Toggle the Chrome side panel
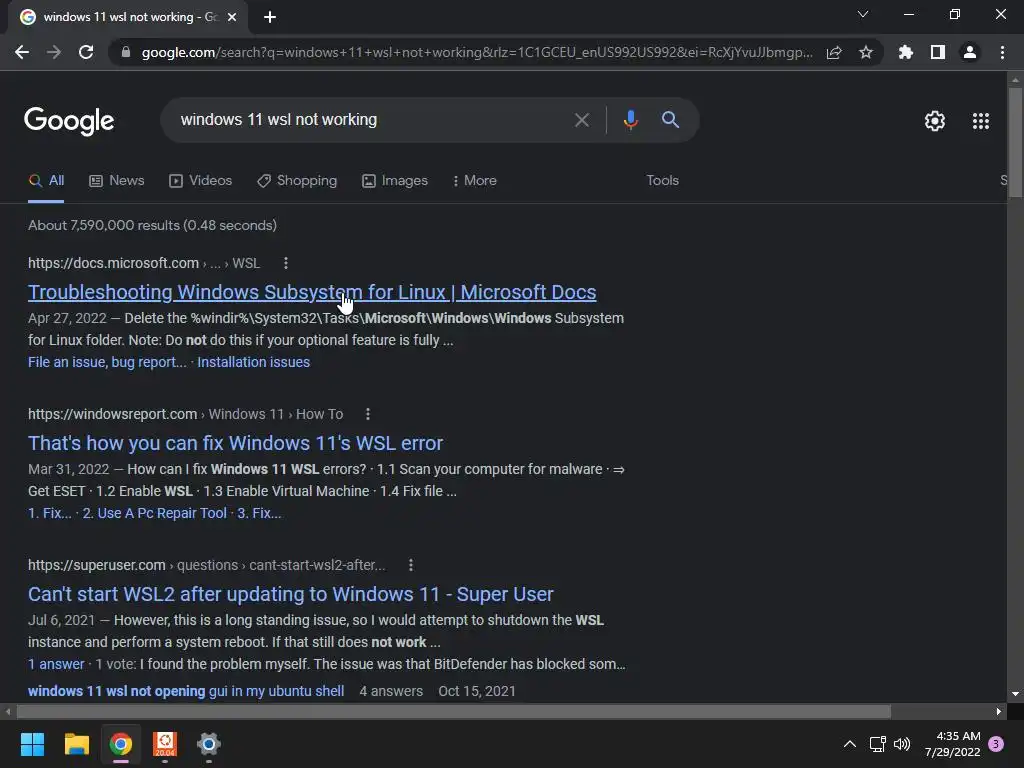This screenshot has width=1024, height=768. [x=938, y=52]
